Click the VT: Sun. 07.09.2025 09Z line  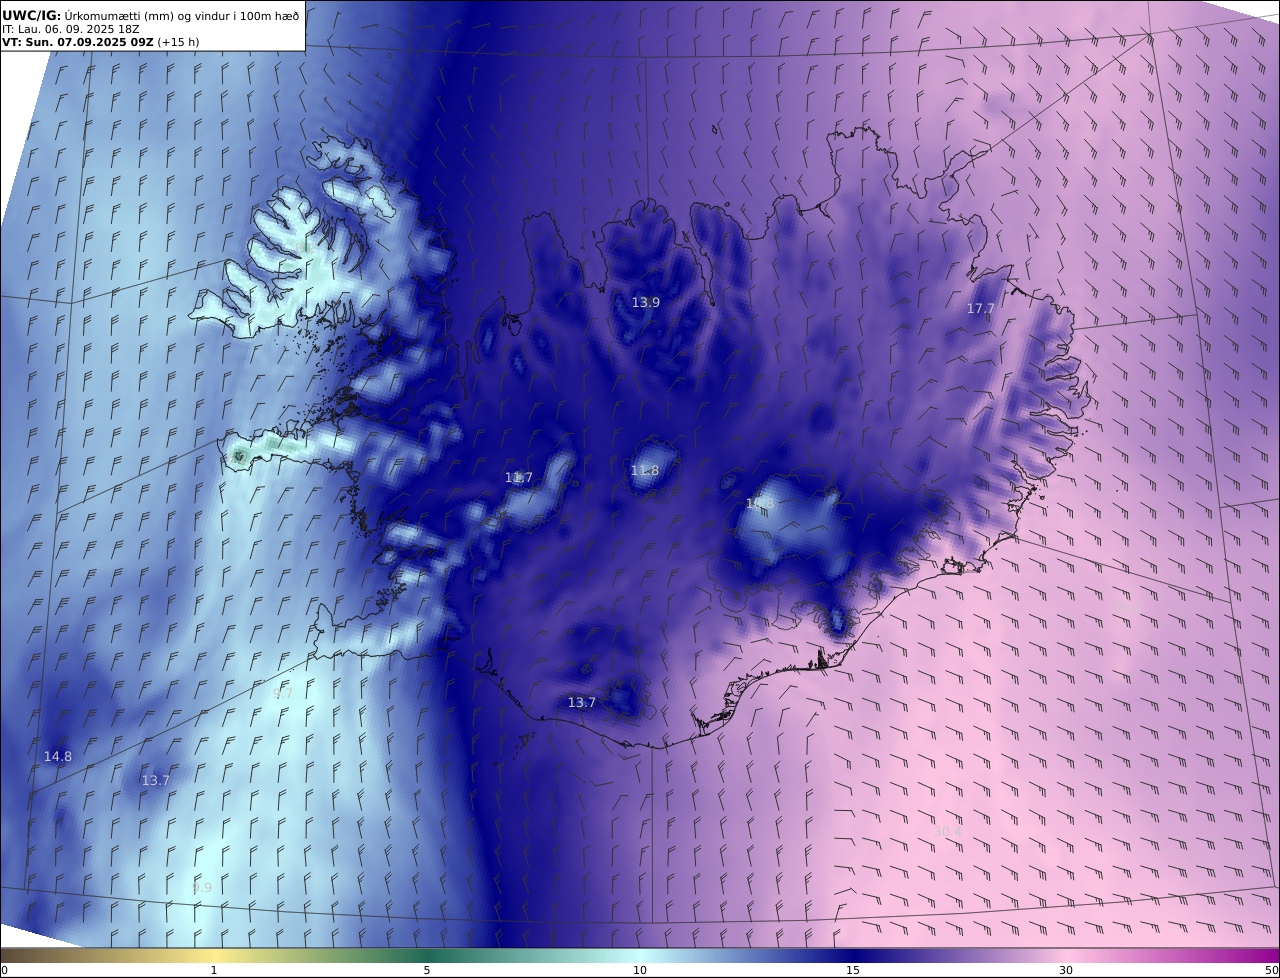point(101,42)
